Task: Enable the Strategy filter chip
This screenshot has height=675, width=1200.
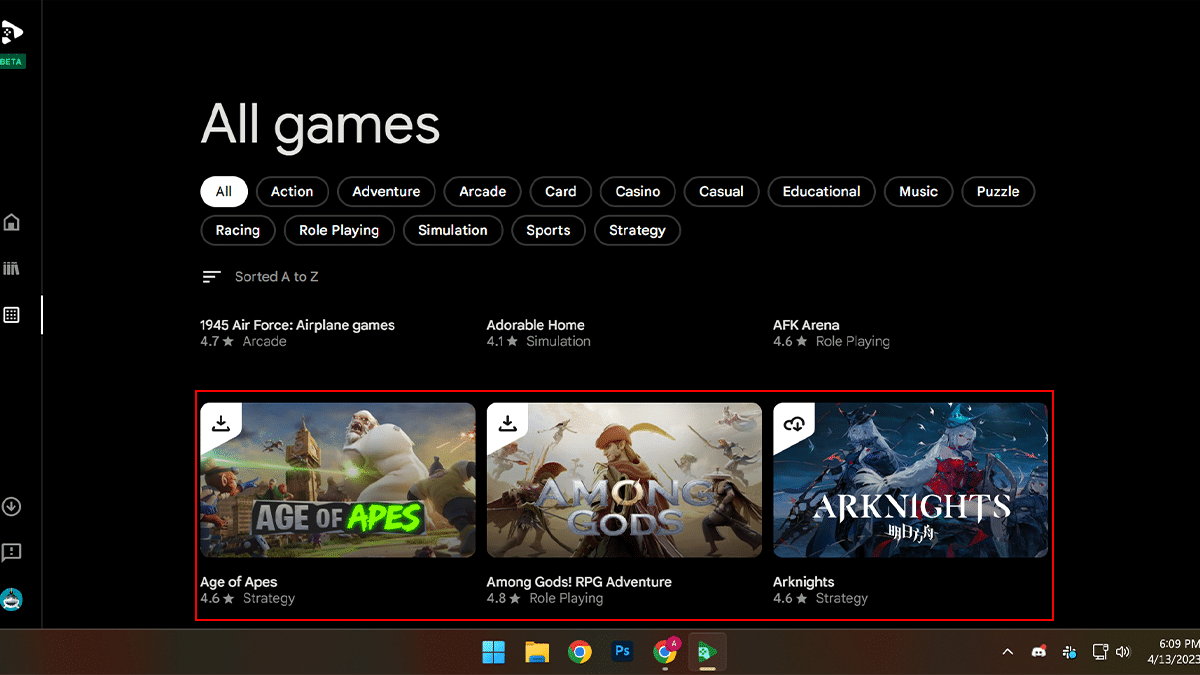Action: [637, 230]
